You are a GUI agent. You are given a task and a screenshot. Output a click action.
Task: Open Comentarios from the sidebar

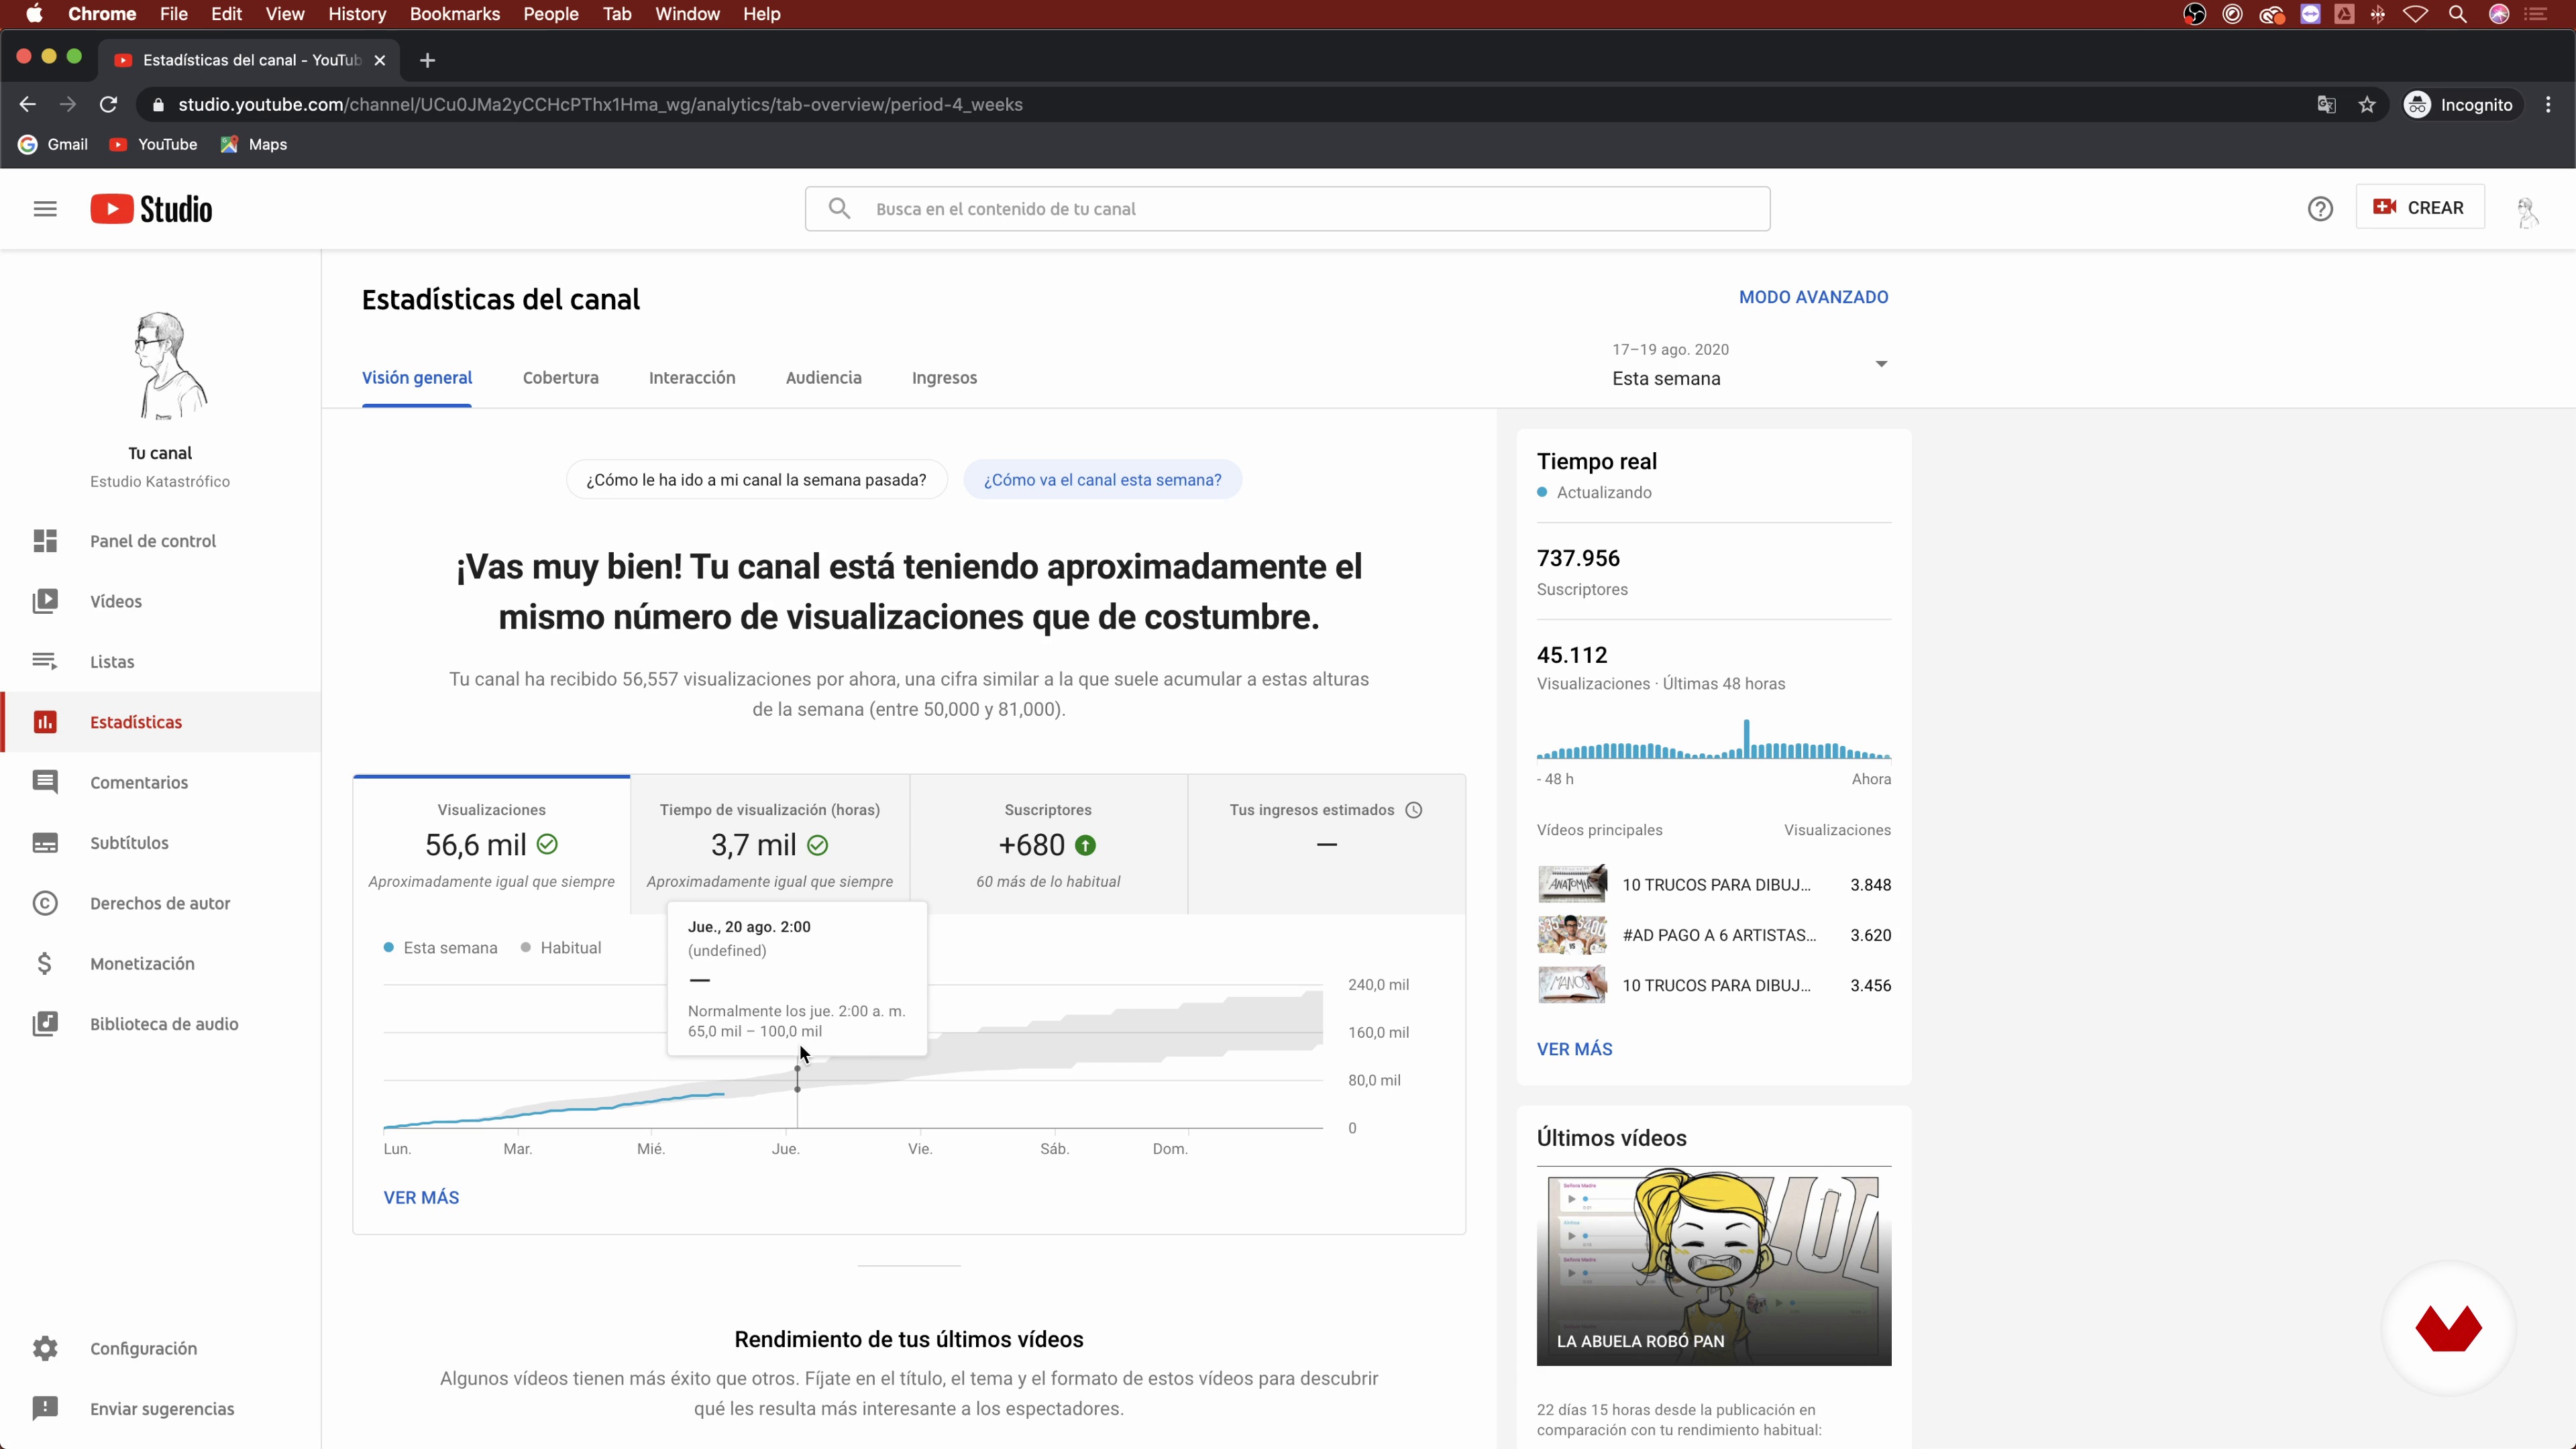[139, 782]
